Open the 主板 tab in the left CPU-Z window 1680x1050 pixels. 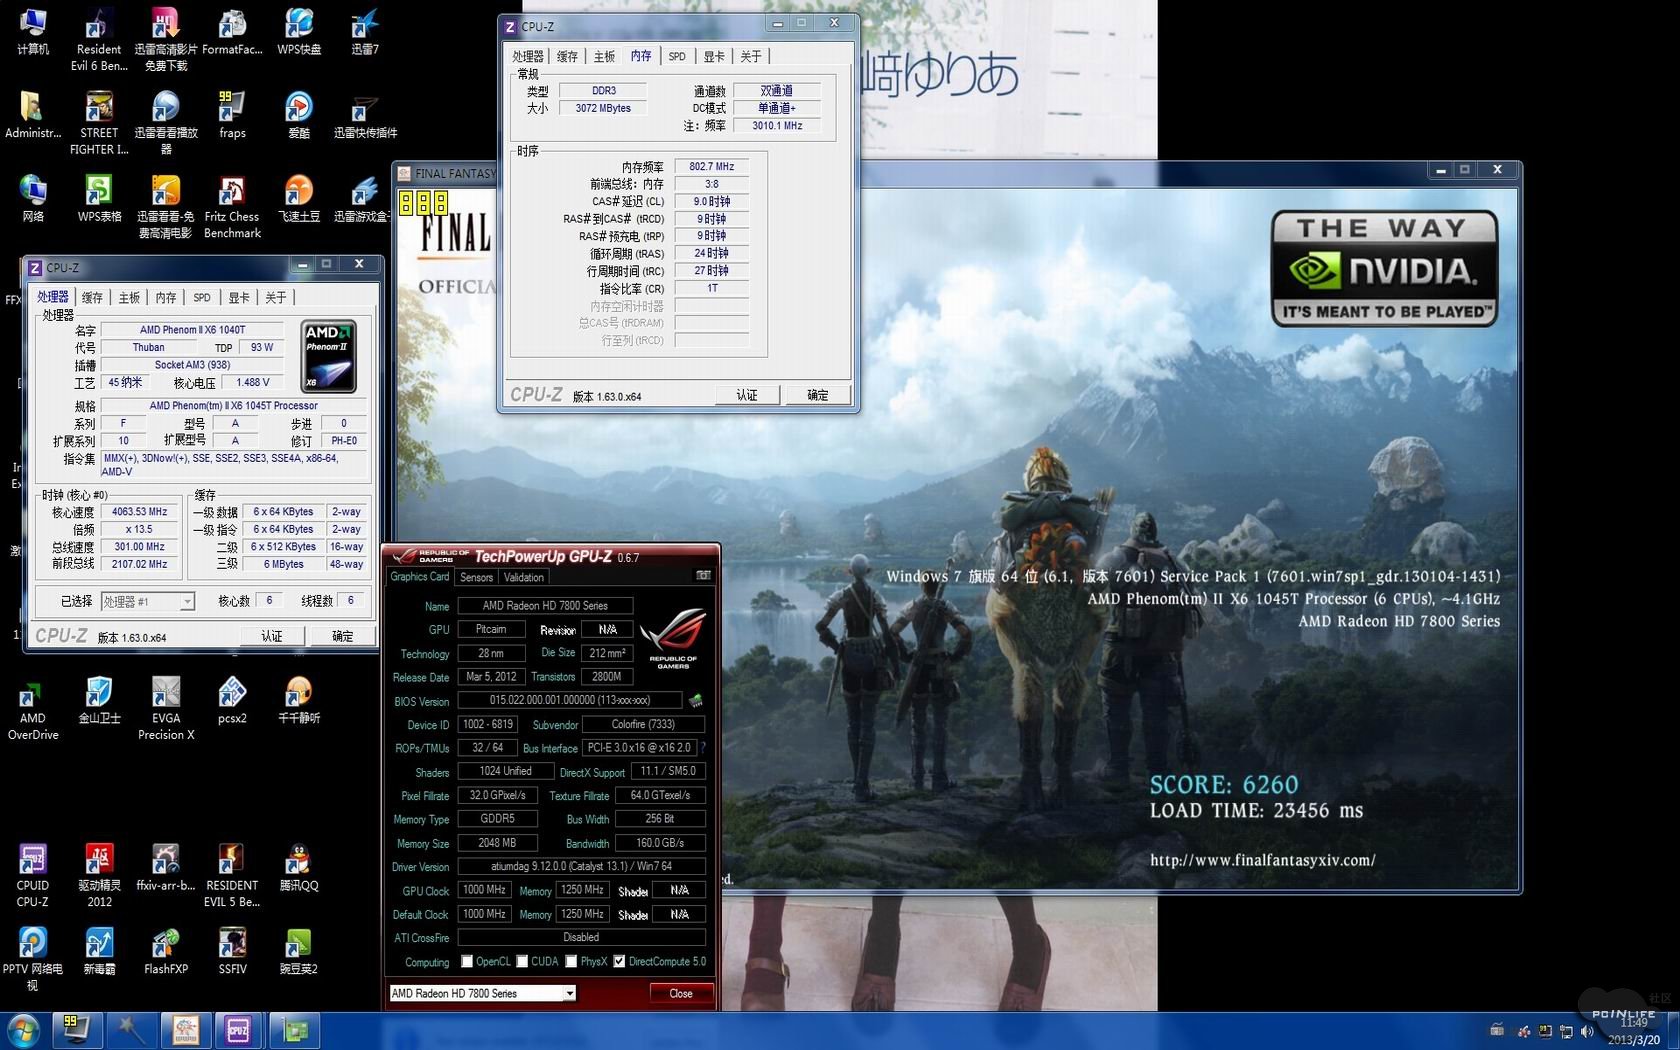[x=129, y=297]
